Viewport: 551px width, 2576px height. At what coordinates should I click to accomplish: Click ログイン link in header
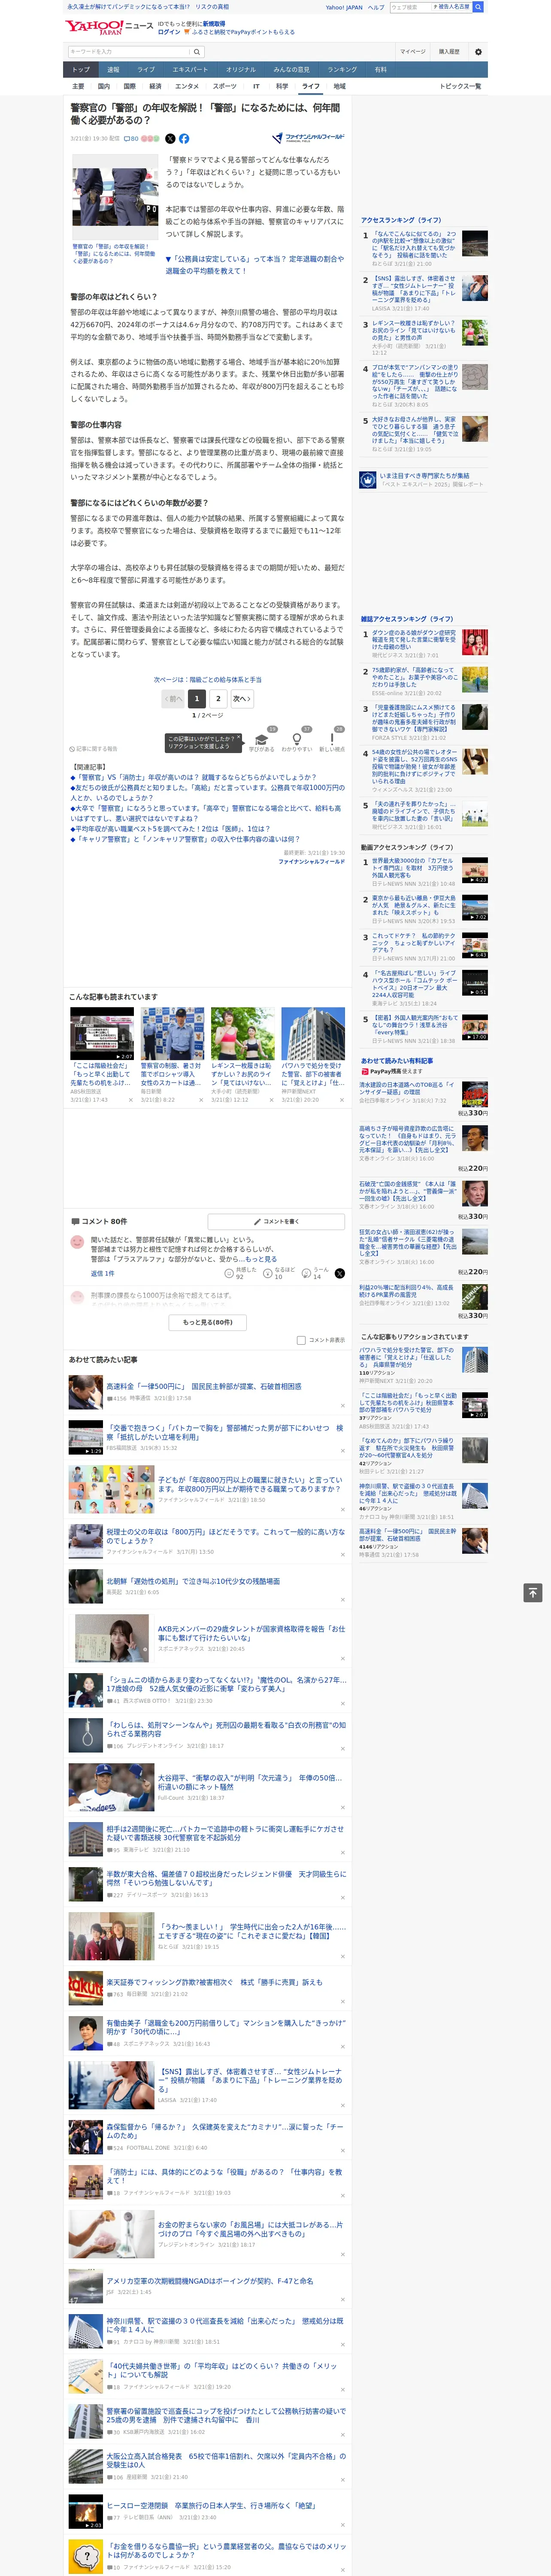[169, 32]
